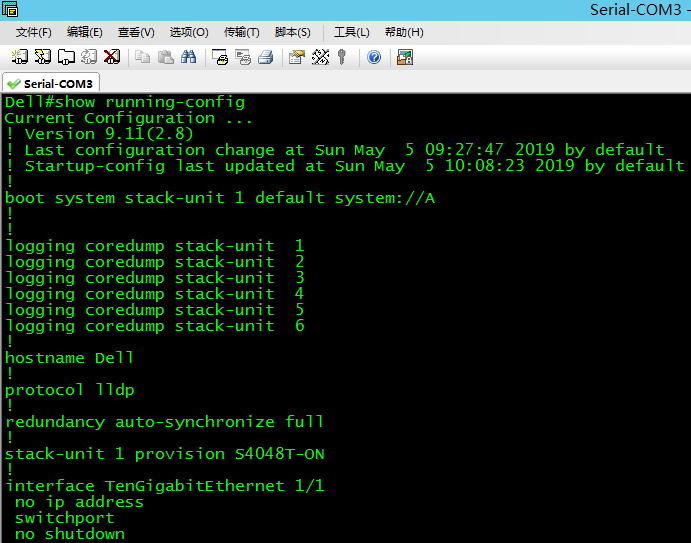This screenshot has height=543, width=691.
Task: Click 'stack-unit 1 provision S4048T-ON' line
Action: (x=165, y=454)
